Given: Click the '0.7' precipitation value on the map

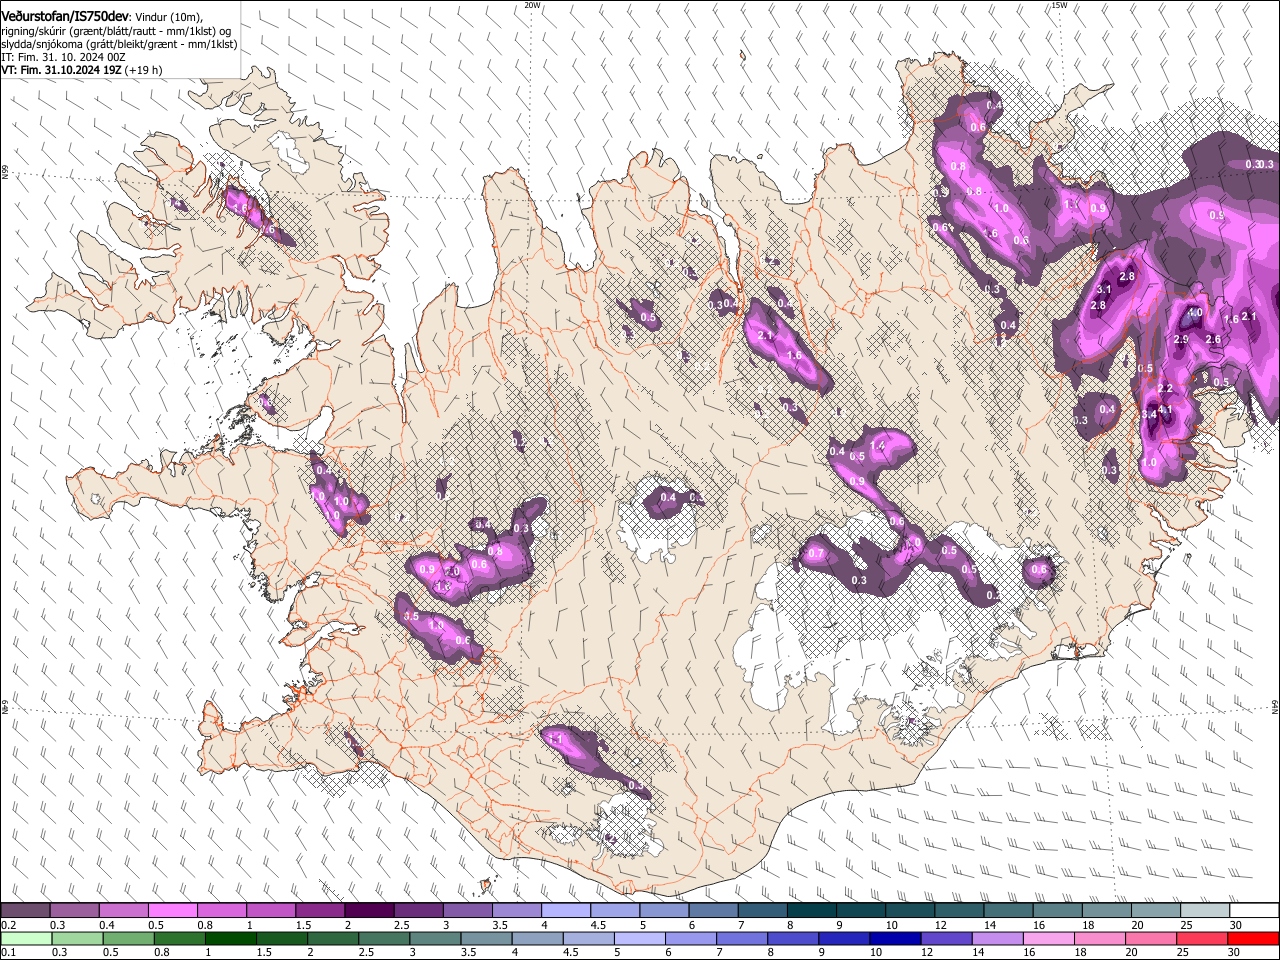Looking at the screenshot, I should pos(815,553).
